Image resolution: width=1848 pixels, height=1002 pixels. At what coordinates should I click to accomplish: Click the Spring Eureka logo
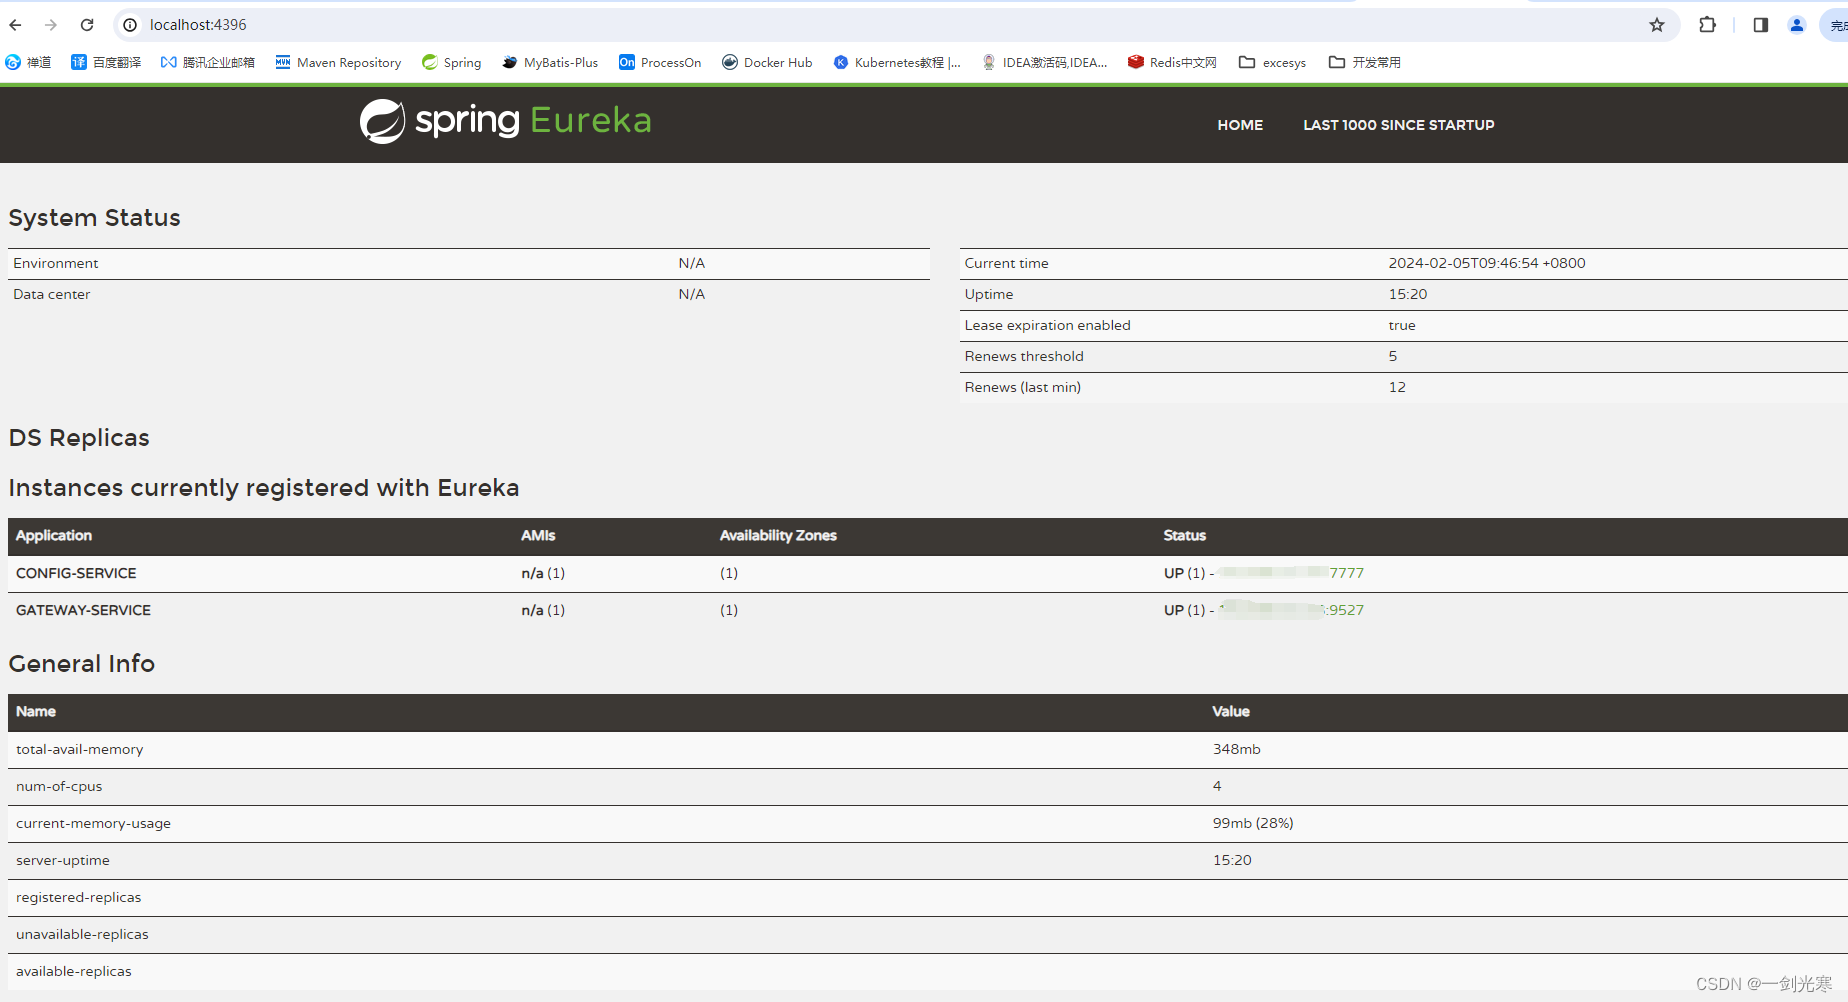pyautogui.click(x=505, y=121)
